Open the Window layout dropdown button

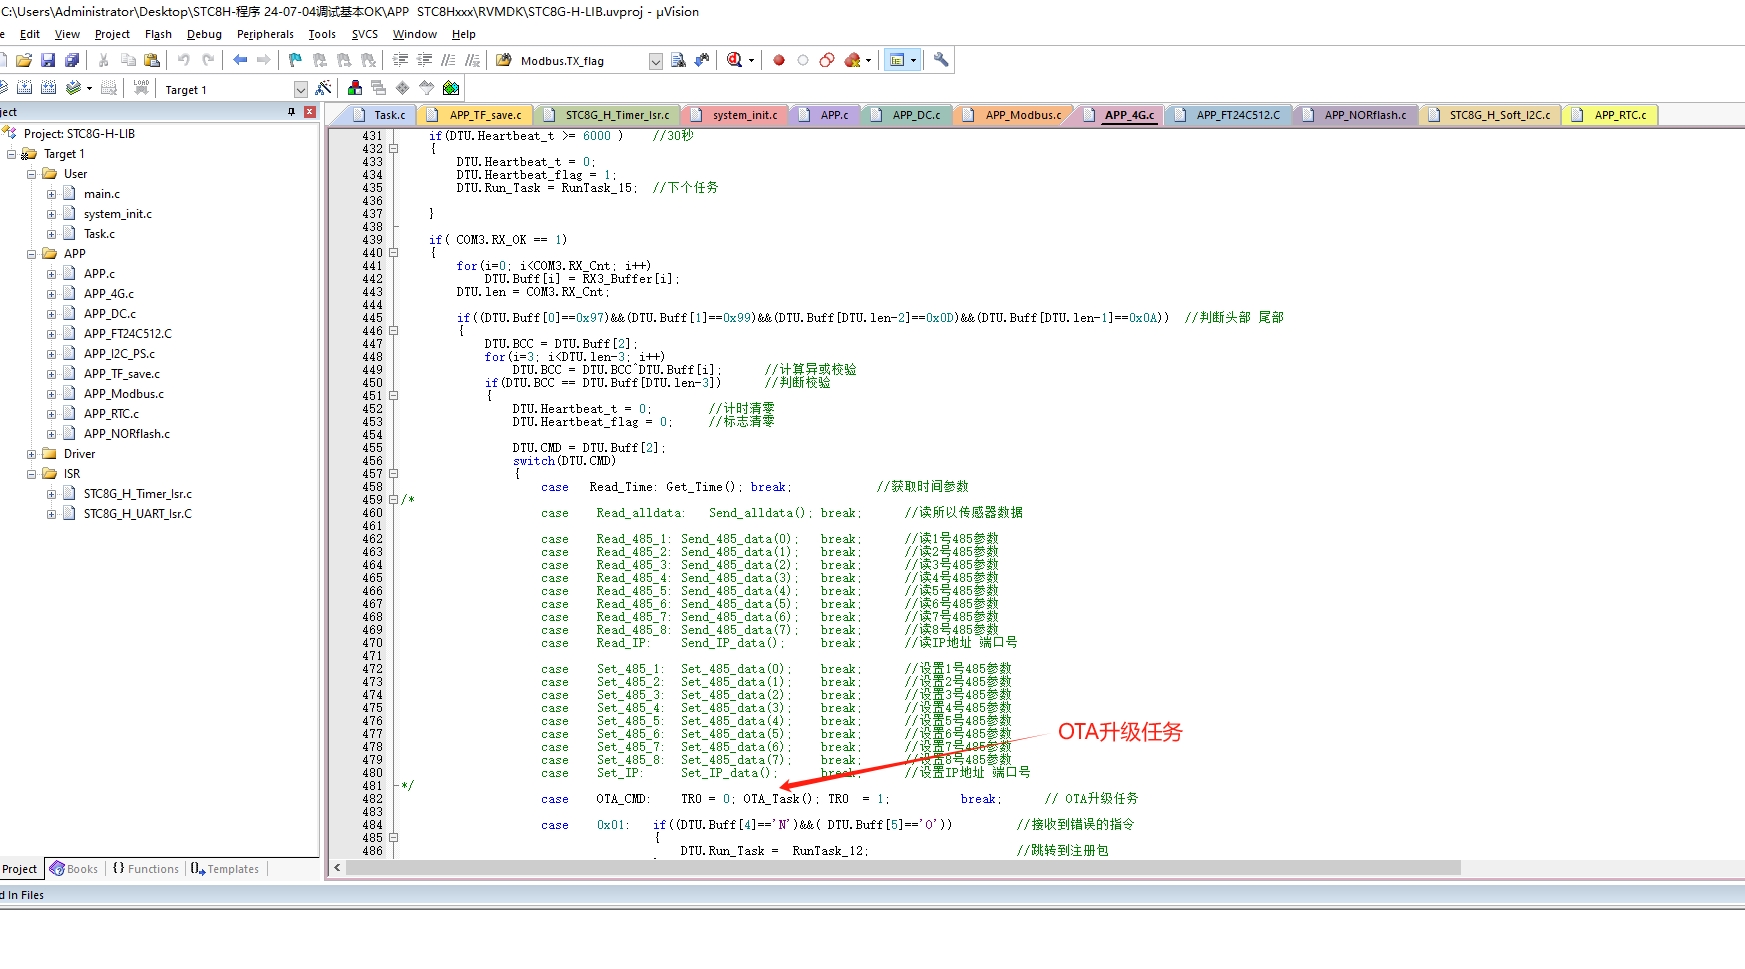tap(902, 61)
